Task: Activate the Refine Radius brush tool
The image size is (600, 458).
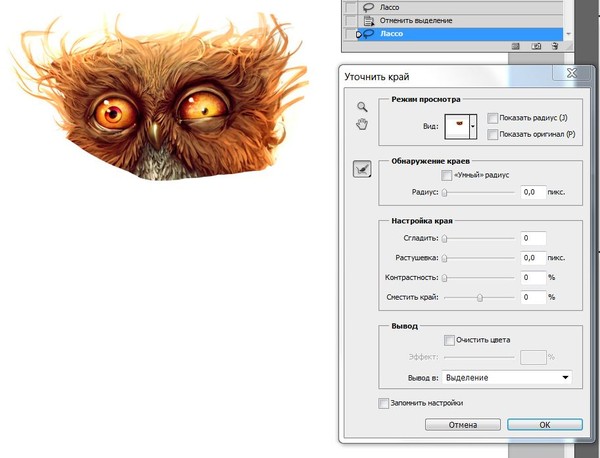Action: (362, 169)
